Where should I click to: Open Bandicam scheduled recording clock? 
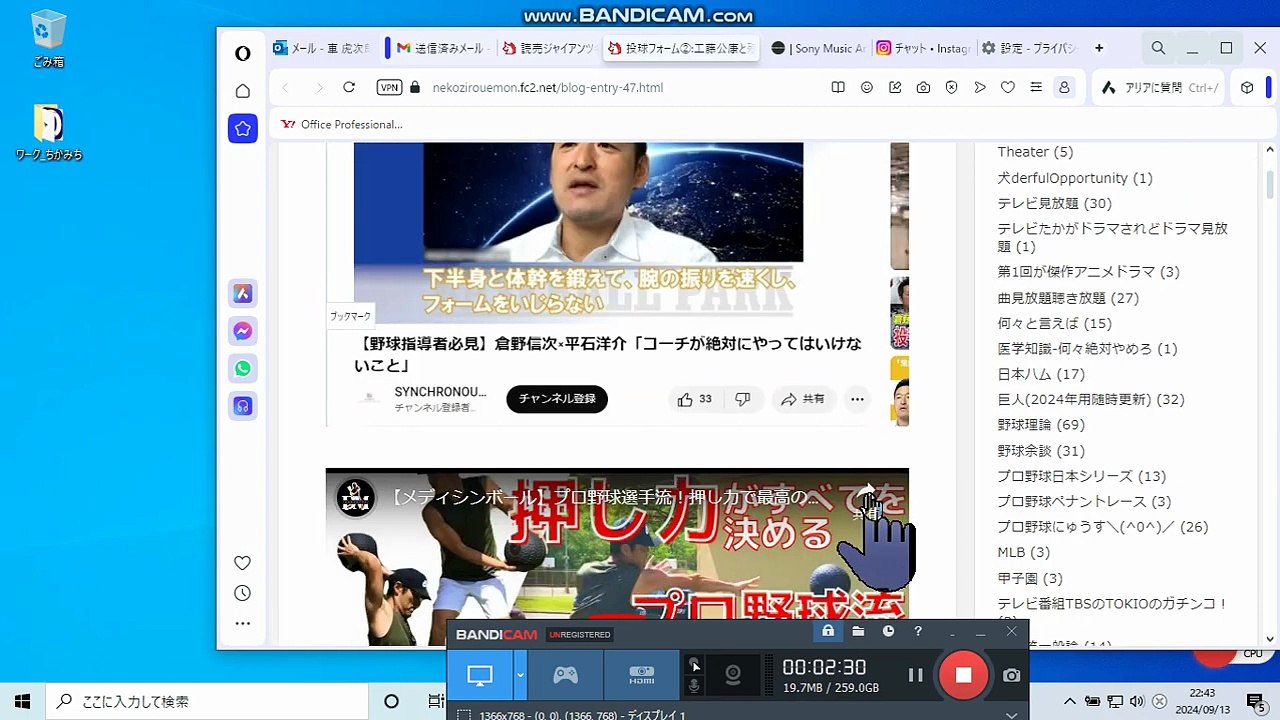coord(888,632)
